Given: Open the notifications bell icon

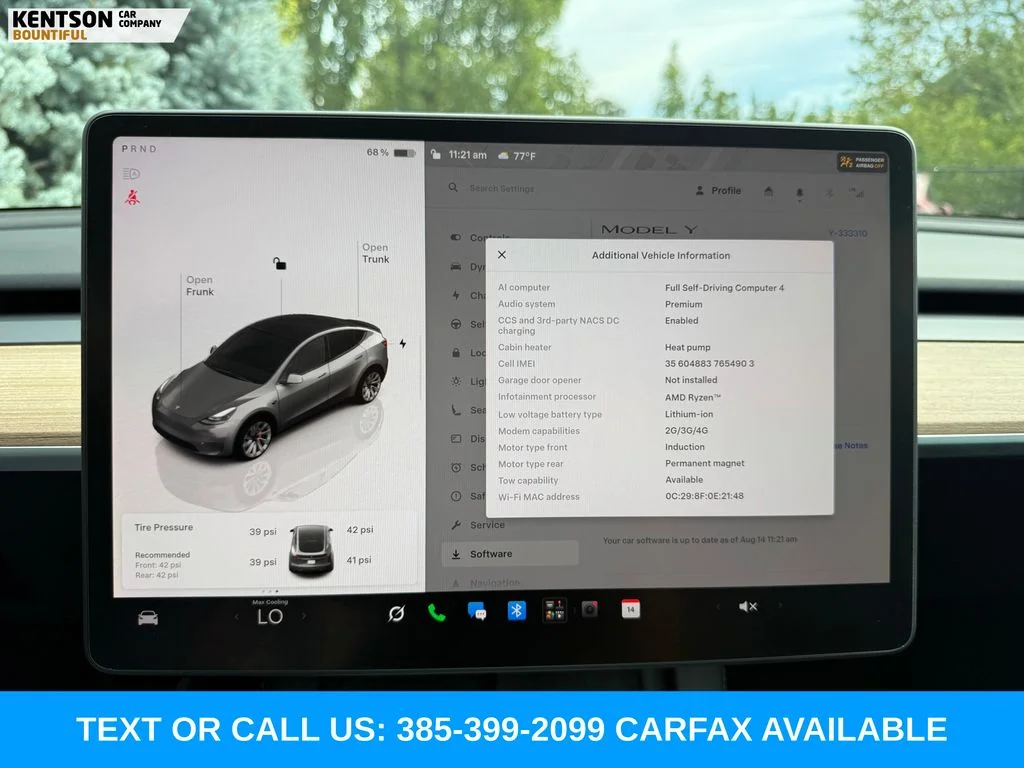Looking at the screenshot, I should tap(799, 193).
